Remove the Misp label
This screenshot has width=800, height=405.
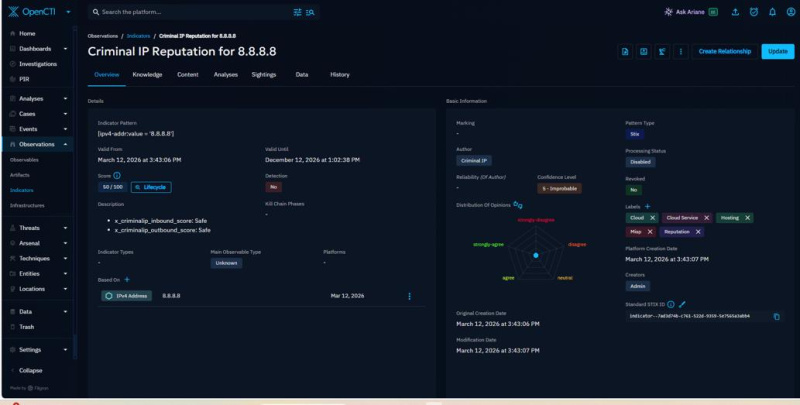click(x=650, y=232)
